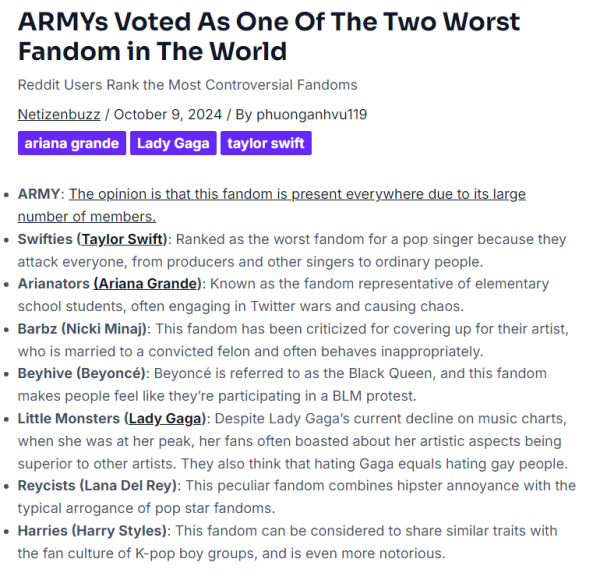Select the purple ariana grande tag
The height and width of the screenshot is (580, 600).
click(72, 143)
